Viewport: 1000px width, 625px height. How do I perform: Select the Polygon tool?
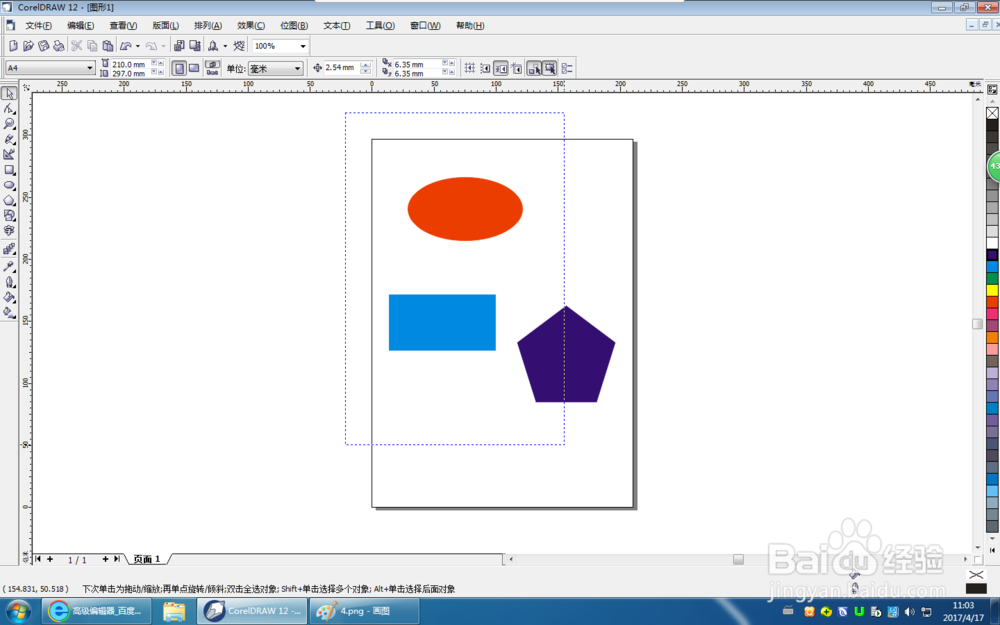(x=9, y=200)
